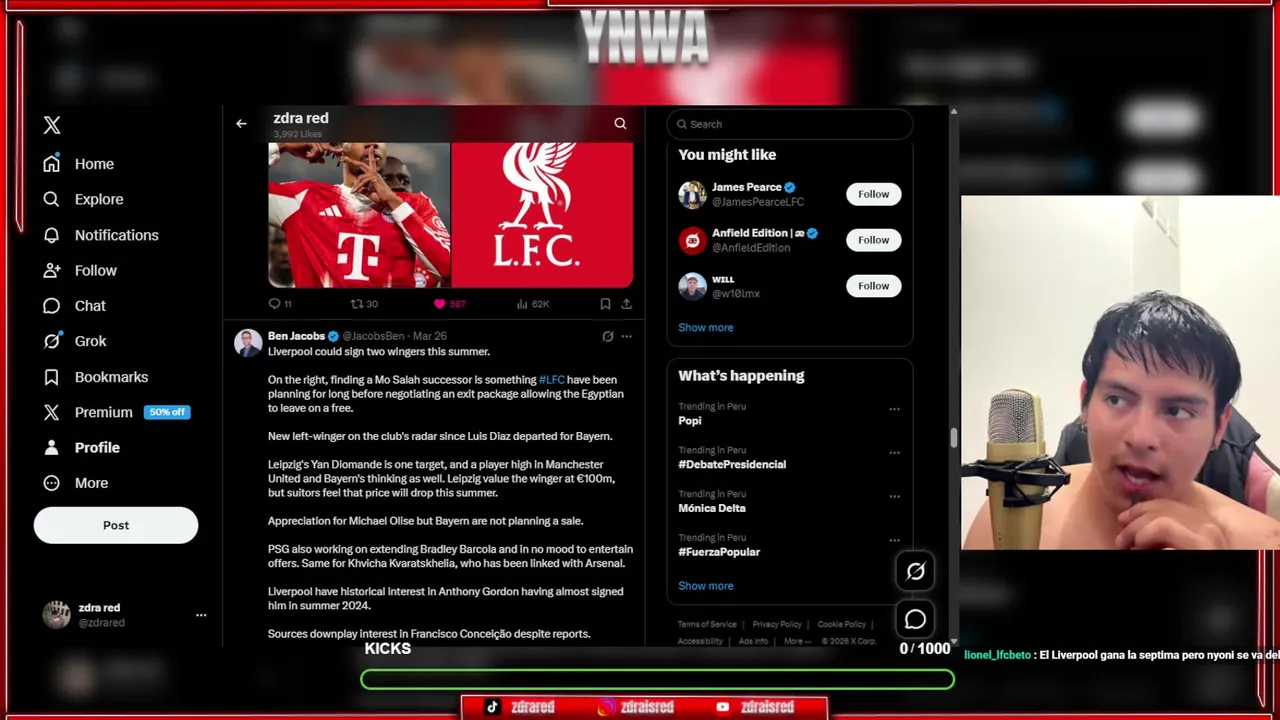This screenshot has width=1280, height=720.
Task: Open floating Grok button near trends
Action: (915, 571)
